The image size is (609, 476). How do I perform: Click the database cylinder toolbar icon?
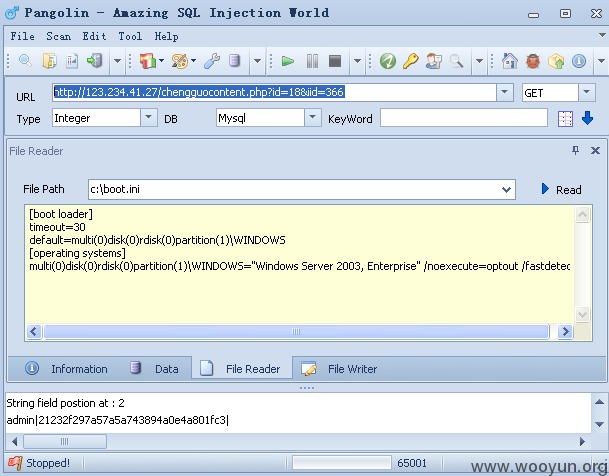coord(234,61)
